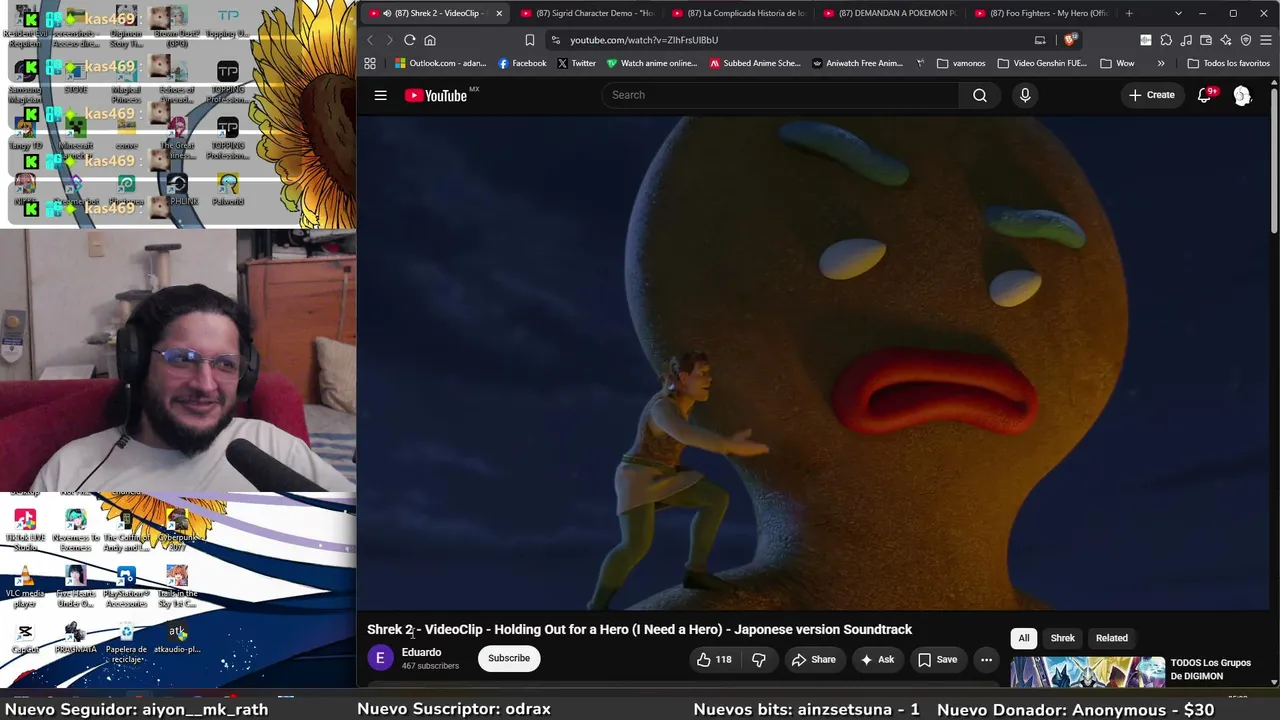Close the Shrek 2 VideoClip tab

499,13
